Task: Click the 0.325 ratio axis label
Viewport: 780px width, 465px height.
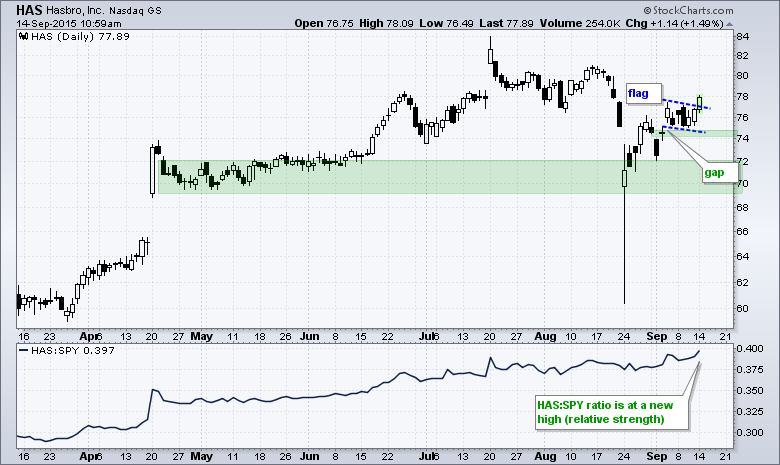Action: (750, 411)
